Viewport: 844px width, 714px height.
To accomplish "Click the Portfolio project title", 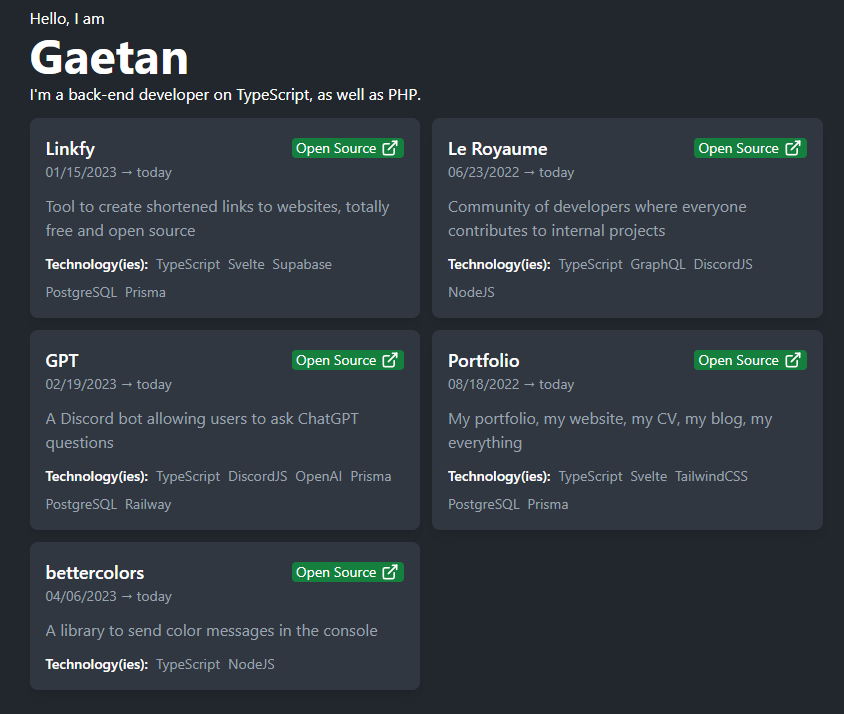I will (483, 360).
